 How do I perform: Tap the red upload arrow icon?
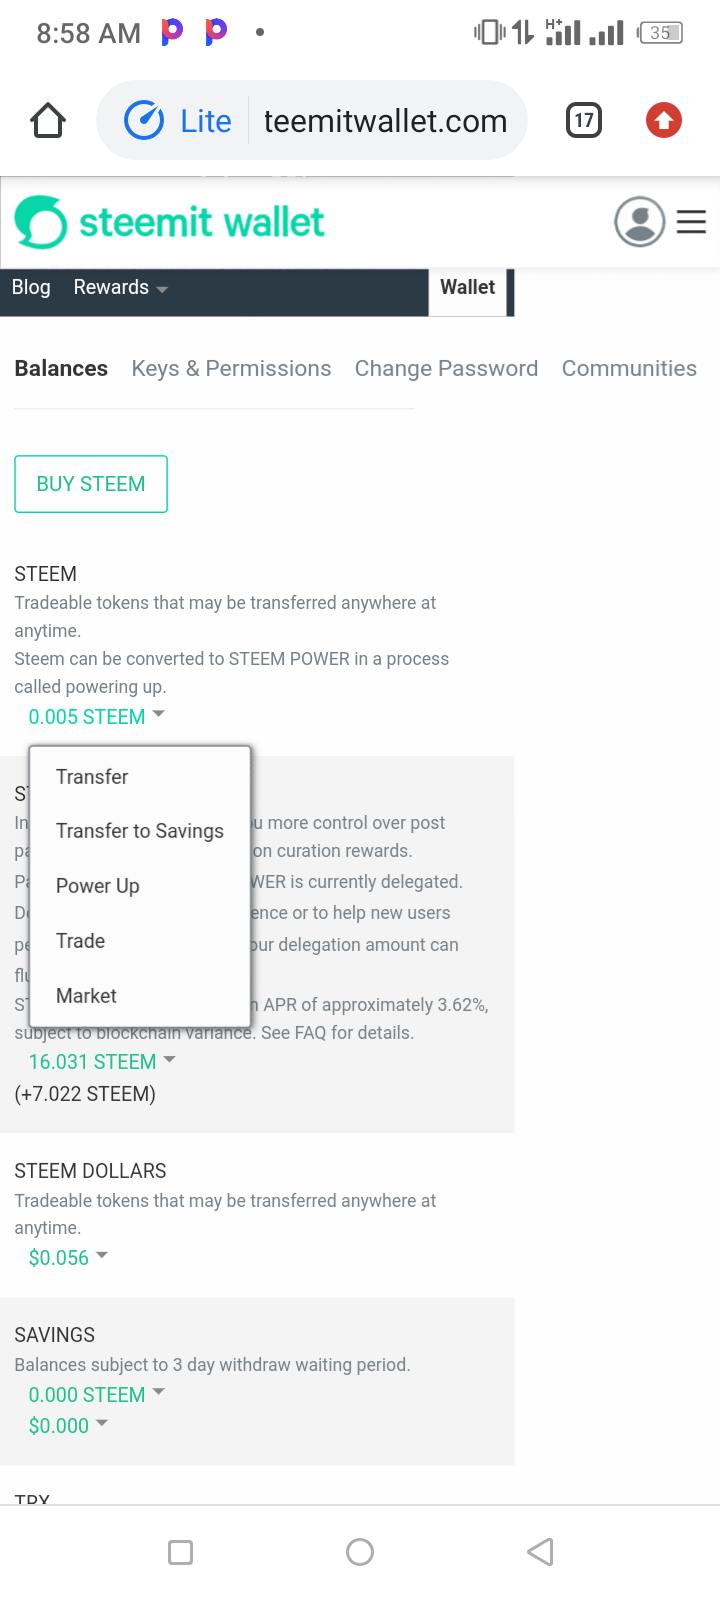[x=663, y=121]
